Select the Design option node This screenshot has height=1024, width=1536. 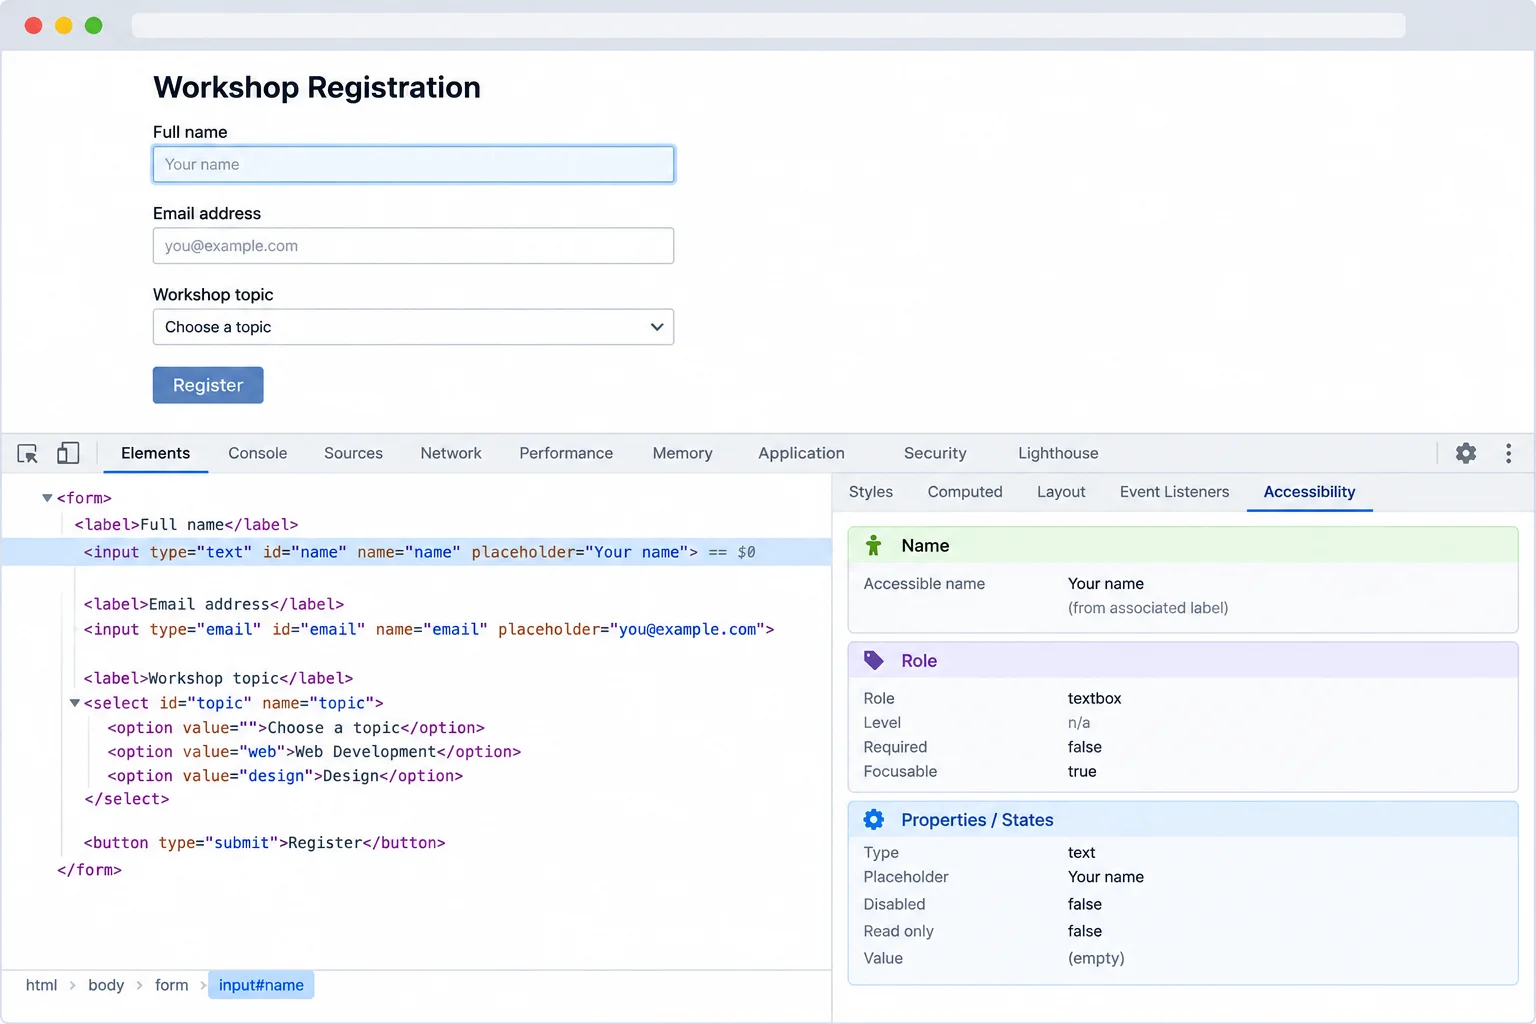coord(285,776)
